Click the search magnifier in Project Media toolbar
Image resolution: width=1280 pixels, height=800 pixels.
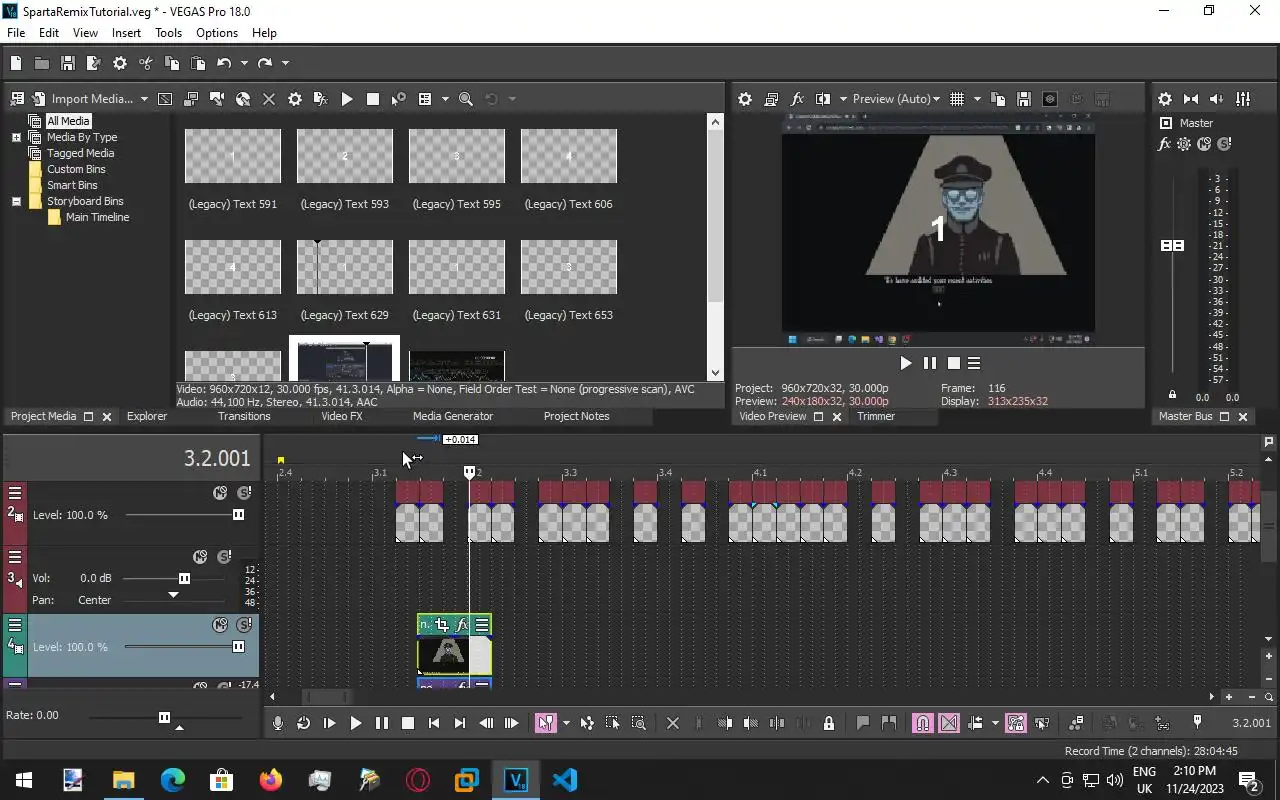point(466,99)
